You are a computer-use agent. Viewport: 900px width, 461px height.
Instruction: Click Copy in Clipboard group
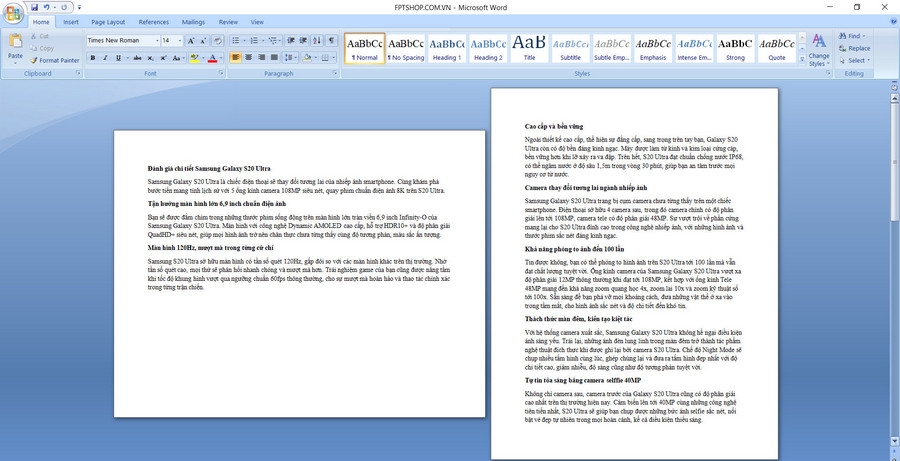click(x=42, y=48)
